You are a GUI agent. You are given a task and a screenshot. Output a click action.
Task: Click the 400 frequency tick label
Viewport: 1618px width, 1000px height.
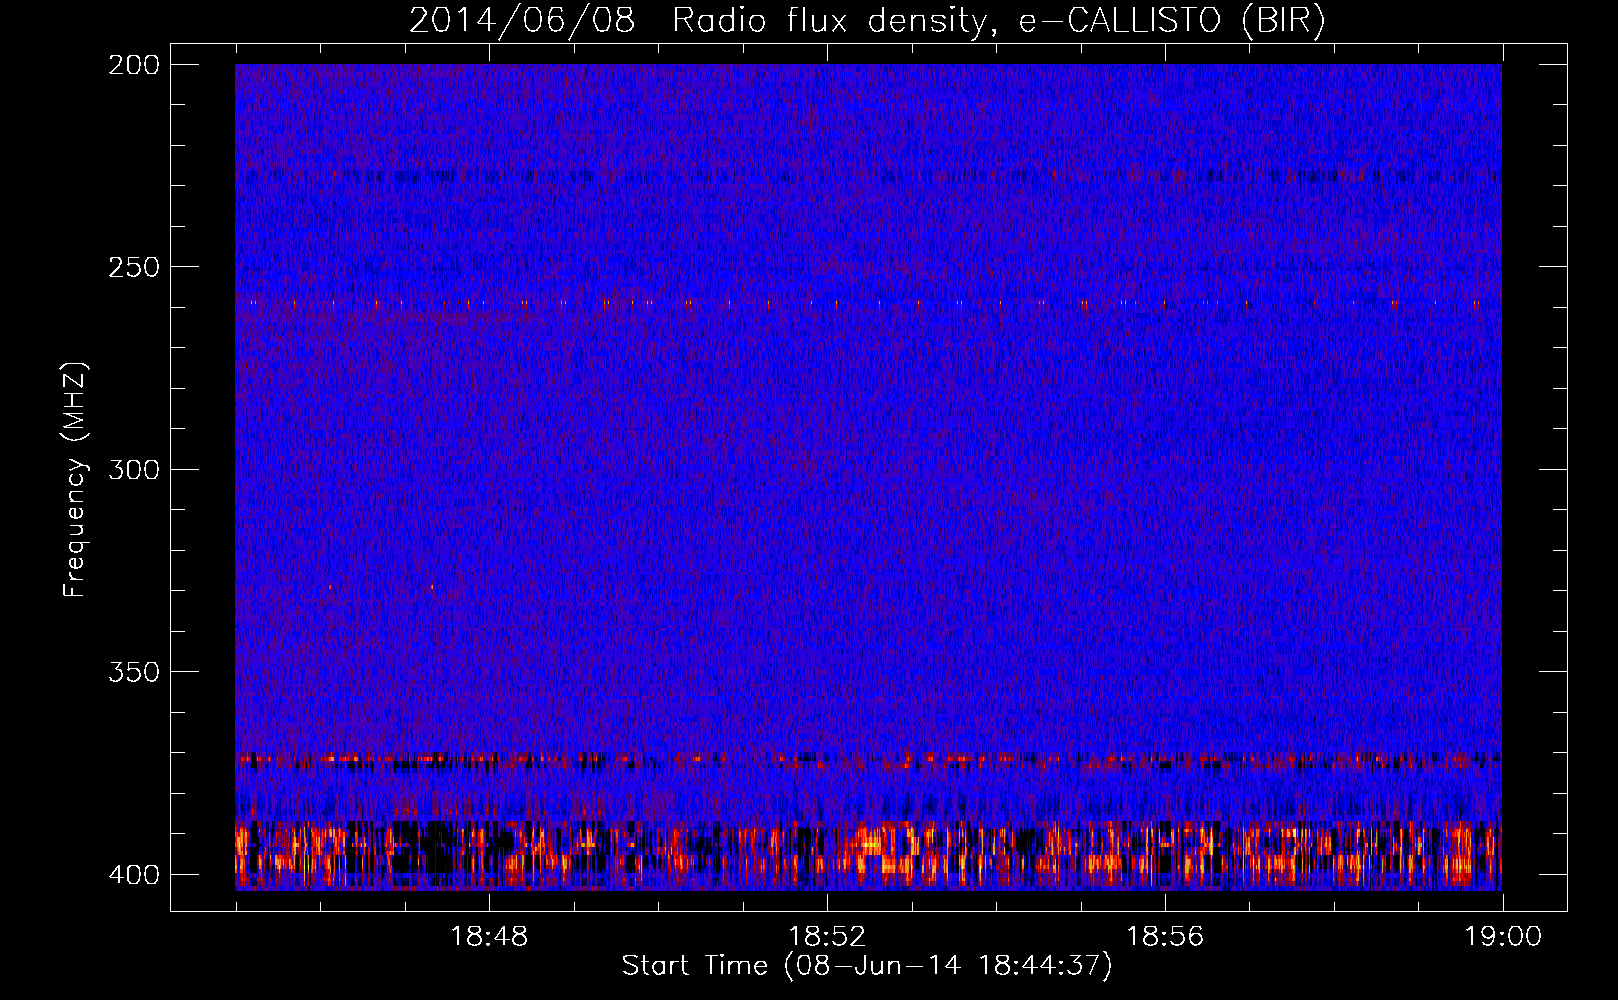point(134,874)
